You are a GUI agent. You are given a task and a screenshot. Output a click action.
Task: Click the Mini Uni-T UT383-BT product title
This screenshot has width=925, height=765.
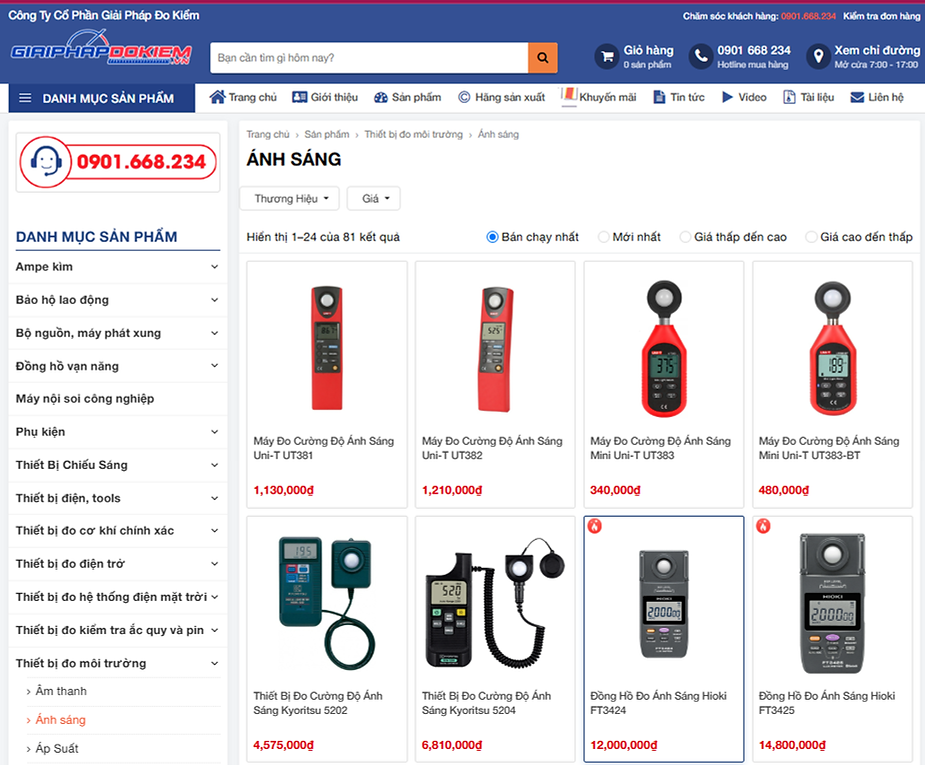coord(829,448)
